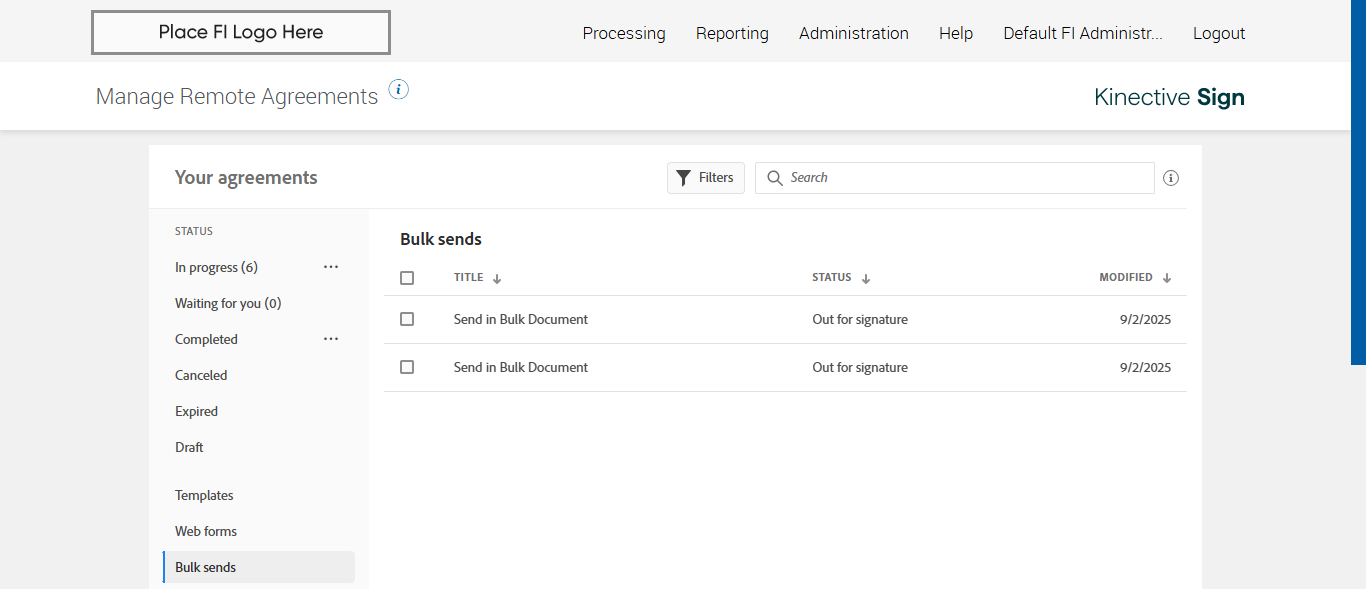Image resolution: width=1366 pixels, height=589 pixels.
Task: Click the blue vertical scrollbar on right edge
Action: pos(1358,180)
